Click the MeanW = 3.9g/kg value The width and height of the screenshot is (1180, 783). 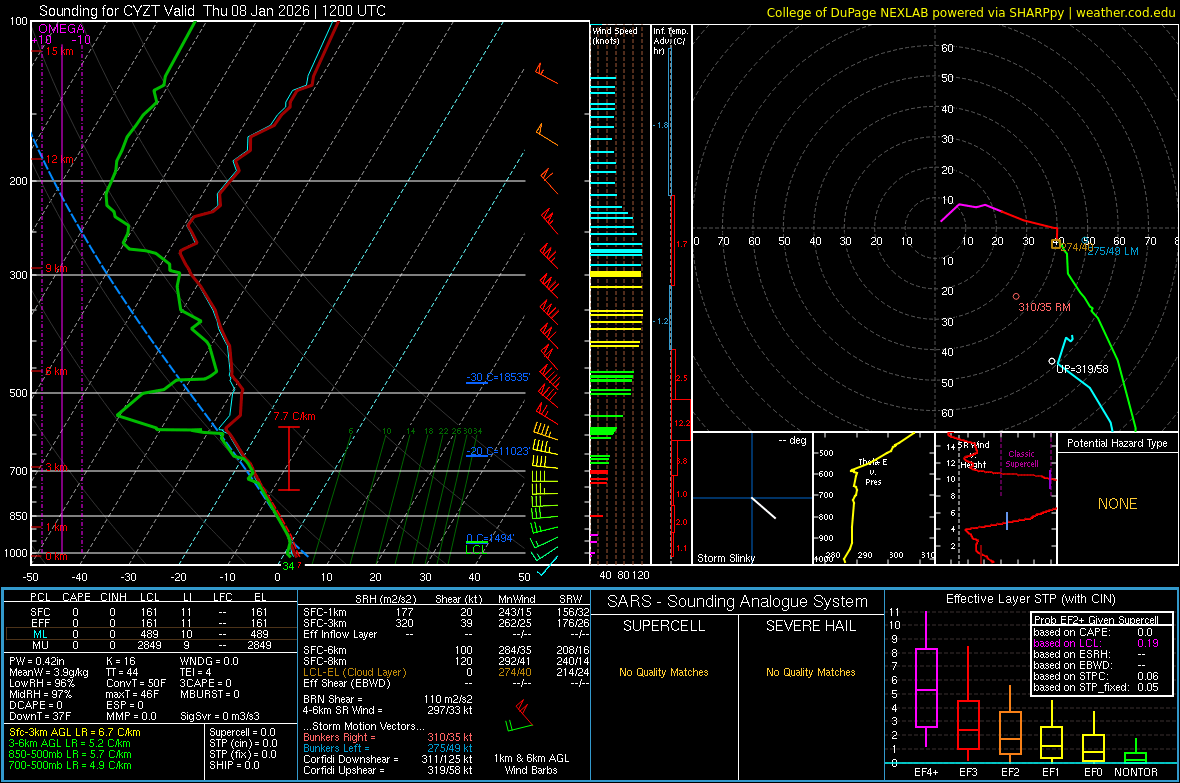coord(48,672)
